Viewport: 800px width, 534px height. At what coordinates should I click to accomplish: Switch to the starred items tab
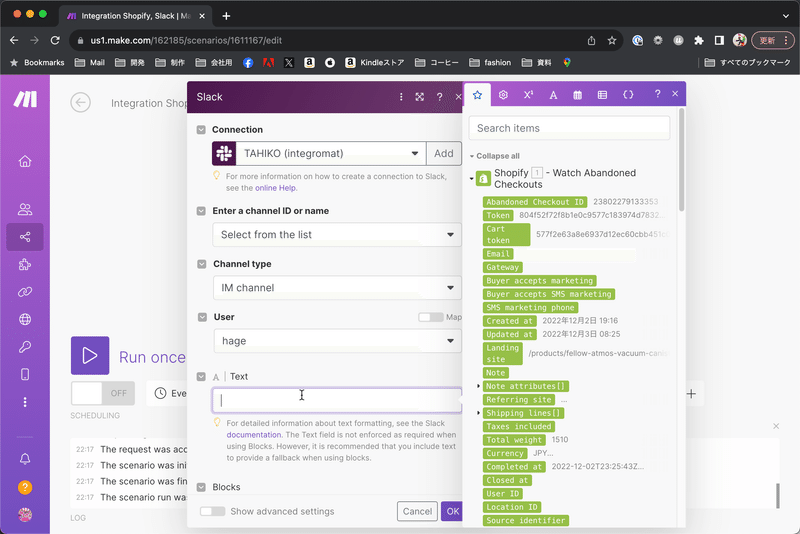pos(478,95)
